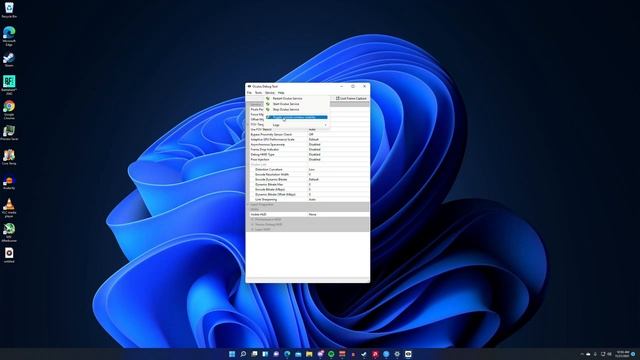Select the untitled file on the desktop

click(9, 255)
